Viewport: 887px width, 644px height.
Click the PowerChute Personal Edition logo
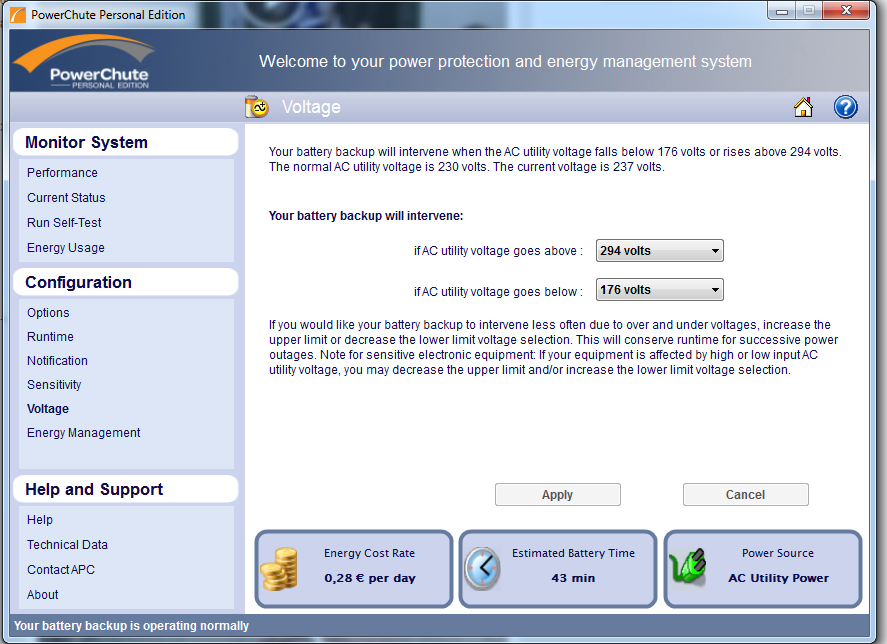point(85,62)
